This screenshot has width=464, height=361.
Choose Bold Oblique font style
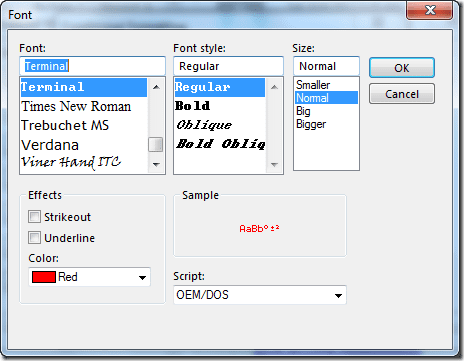click(220, 144)
